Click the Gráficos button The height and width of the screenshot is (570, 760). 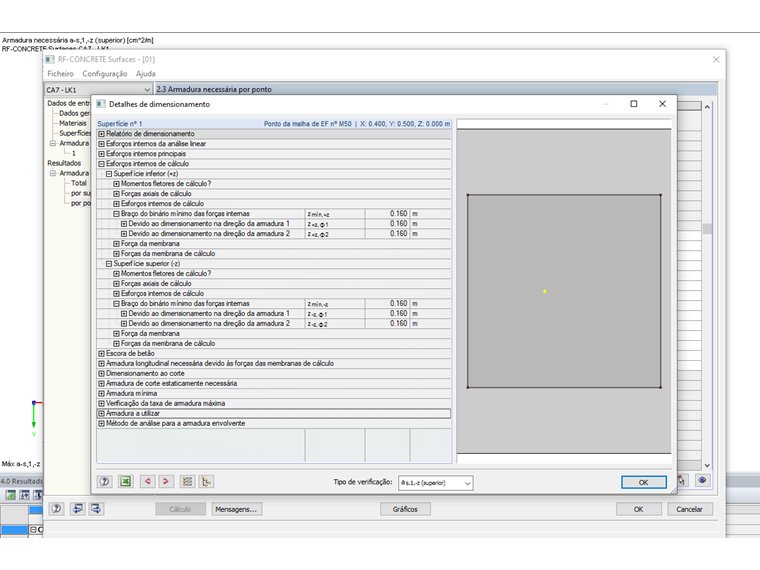pos(405,509)
